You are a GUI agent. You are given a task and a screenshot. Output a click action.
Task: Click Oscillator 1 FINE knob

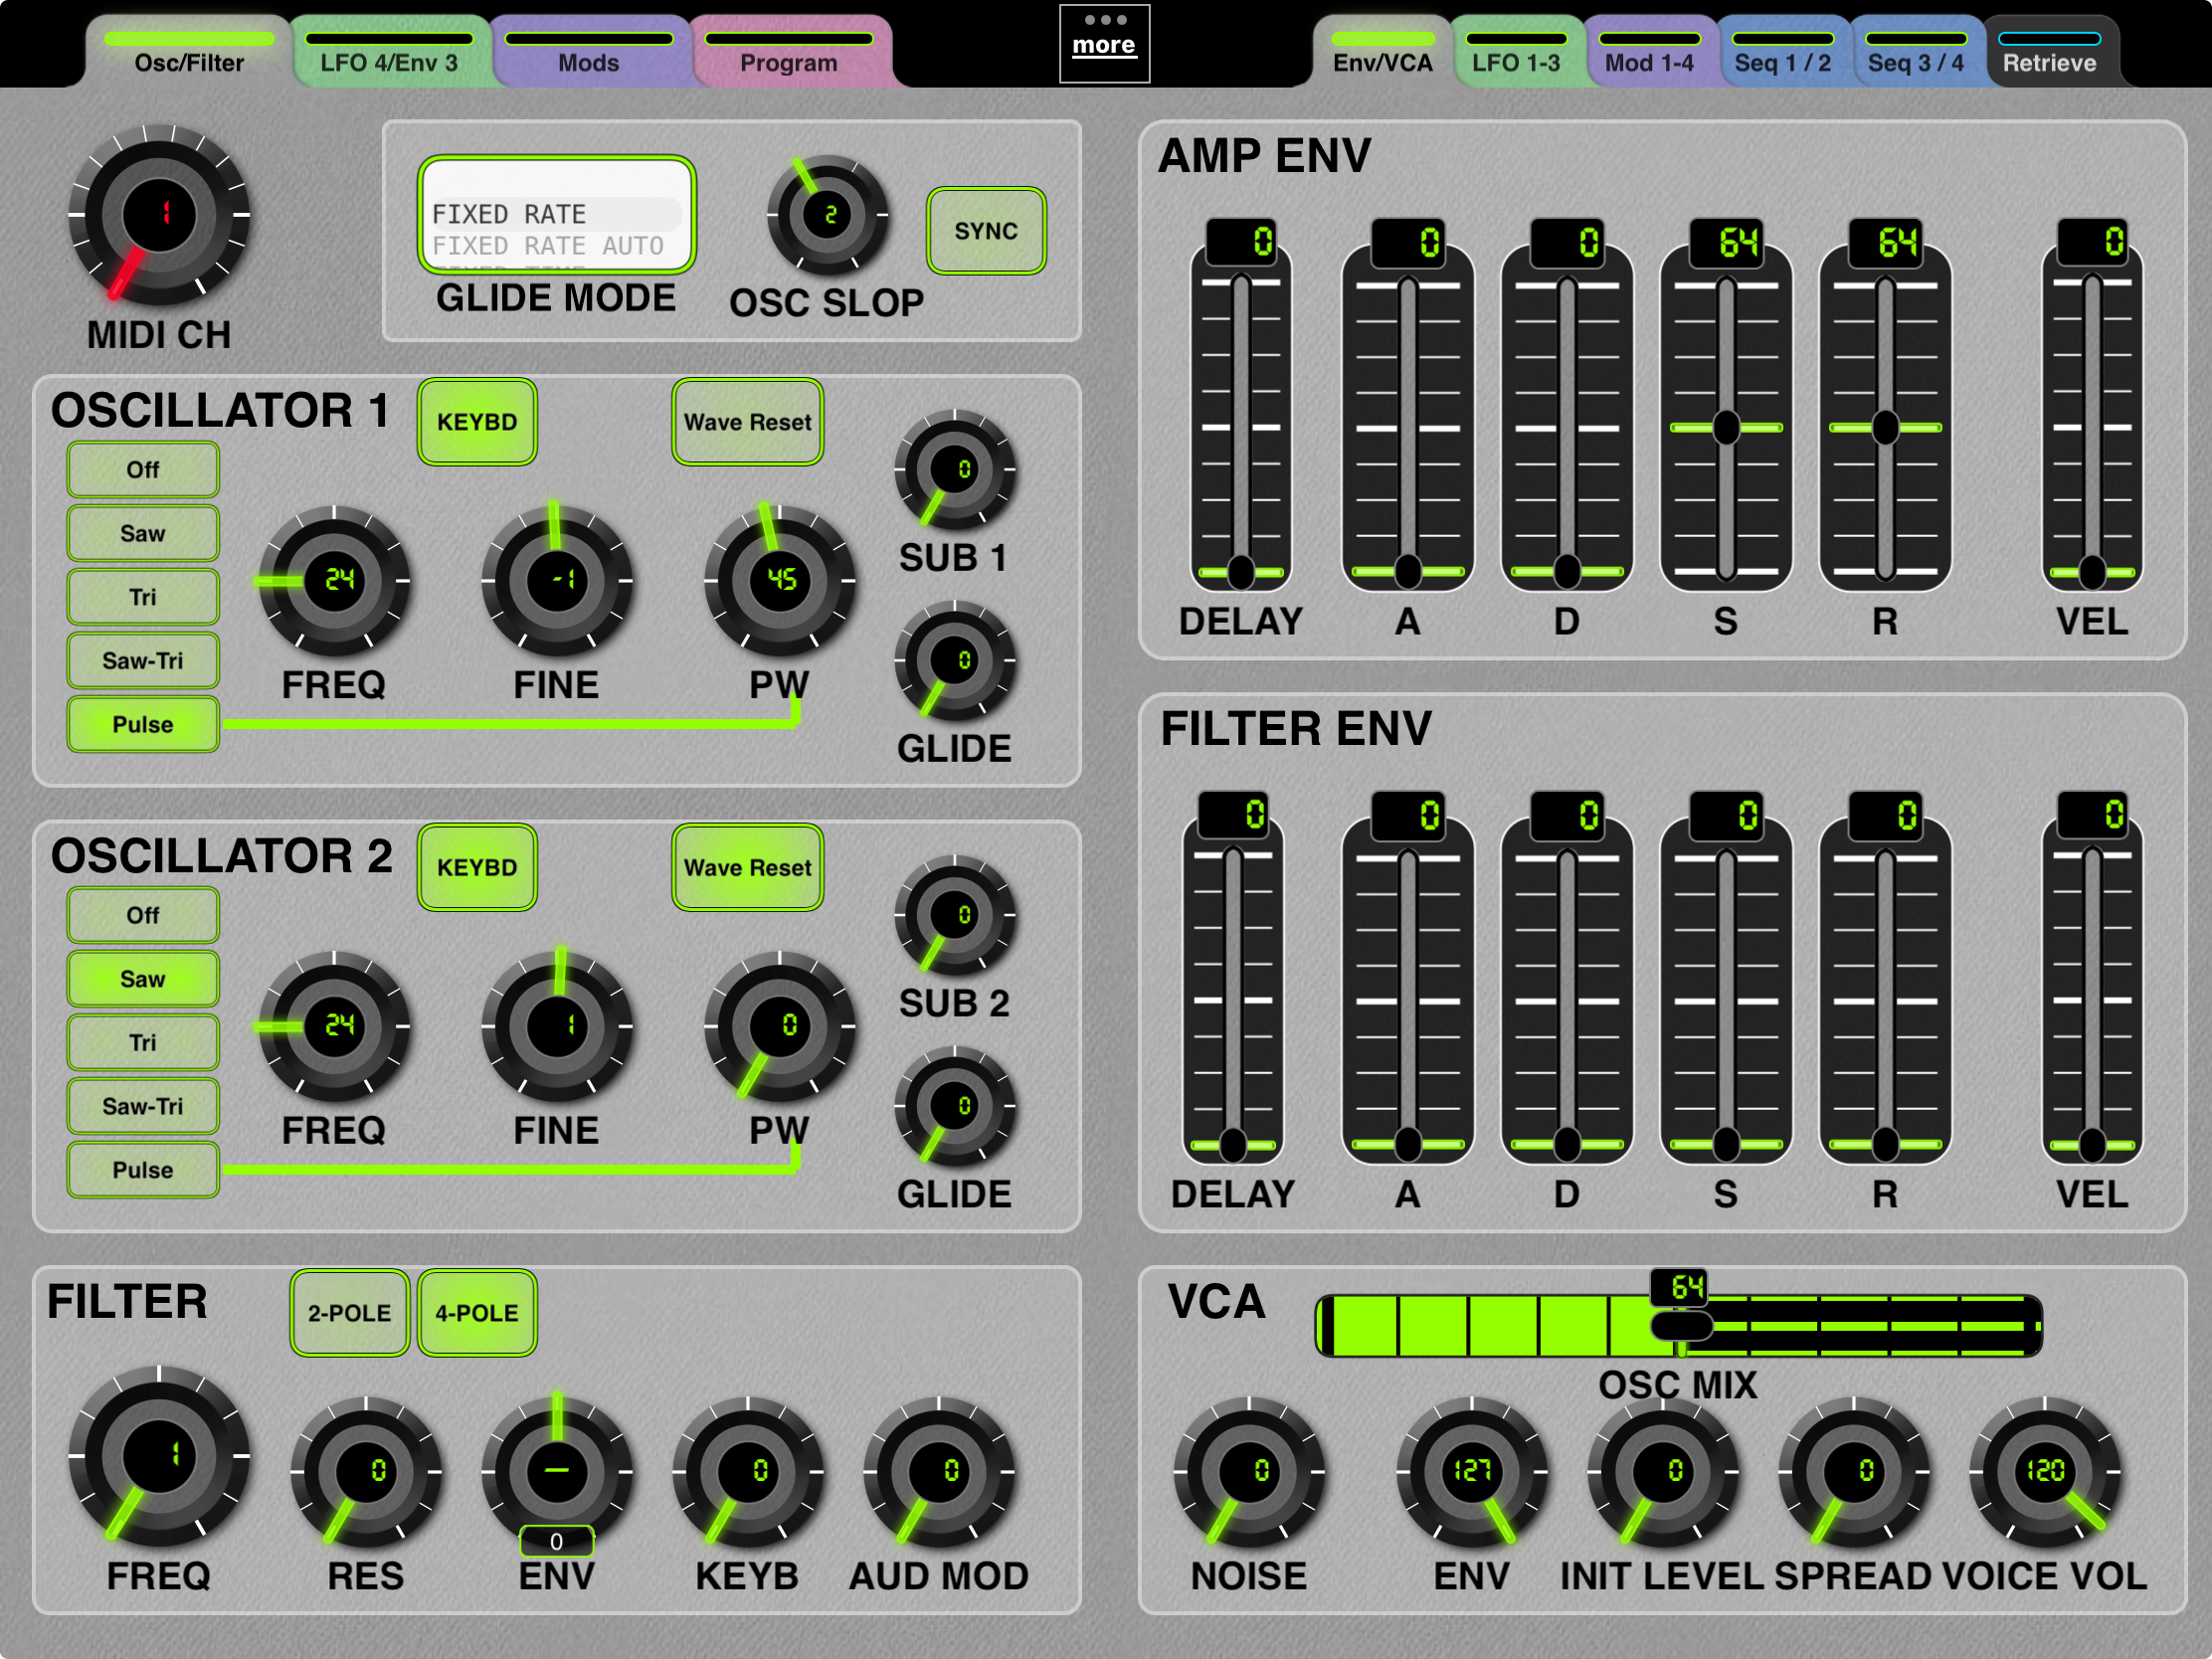click(557, 580)
